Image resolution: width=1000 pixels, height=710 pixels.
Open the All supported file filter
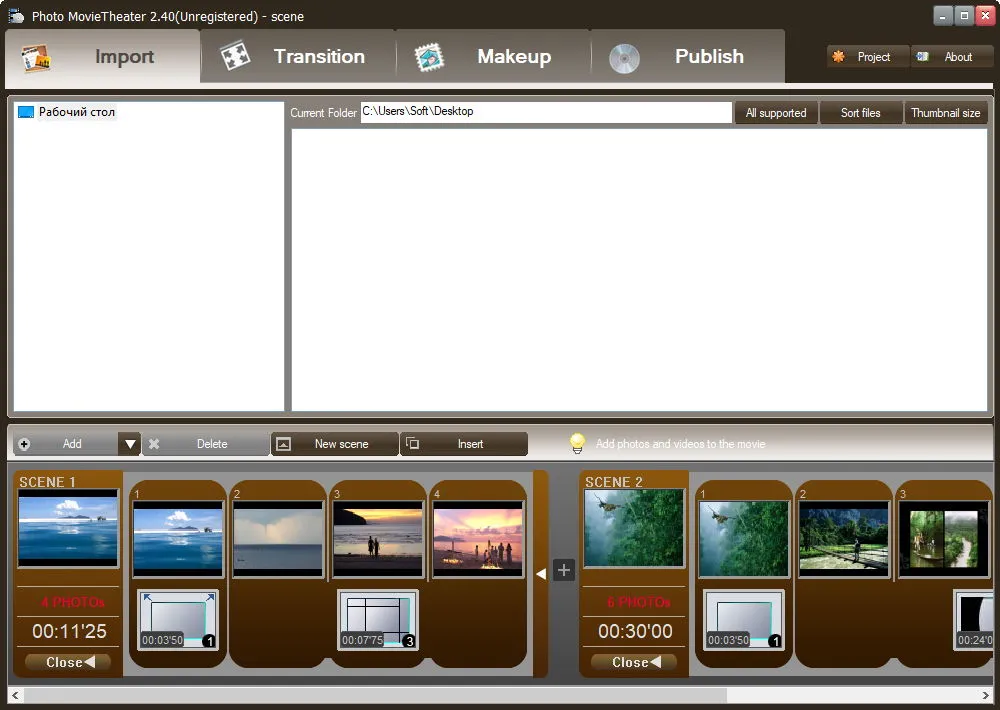[776, 113]
